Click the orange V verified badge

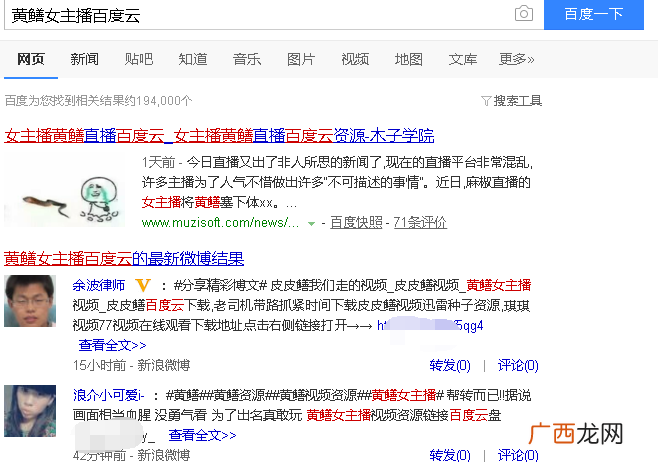(143, 285)
